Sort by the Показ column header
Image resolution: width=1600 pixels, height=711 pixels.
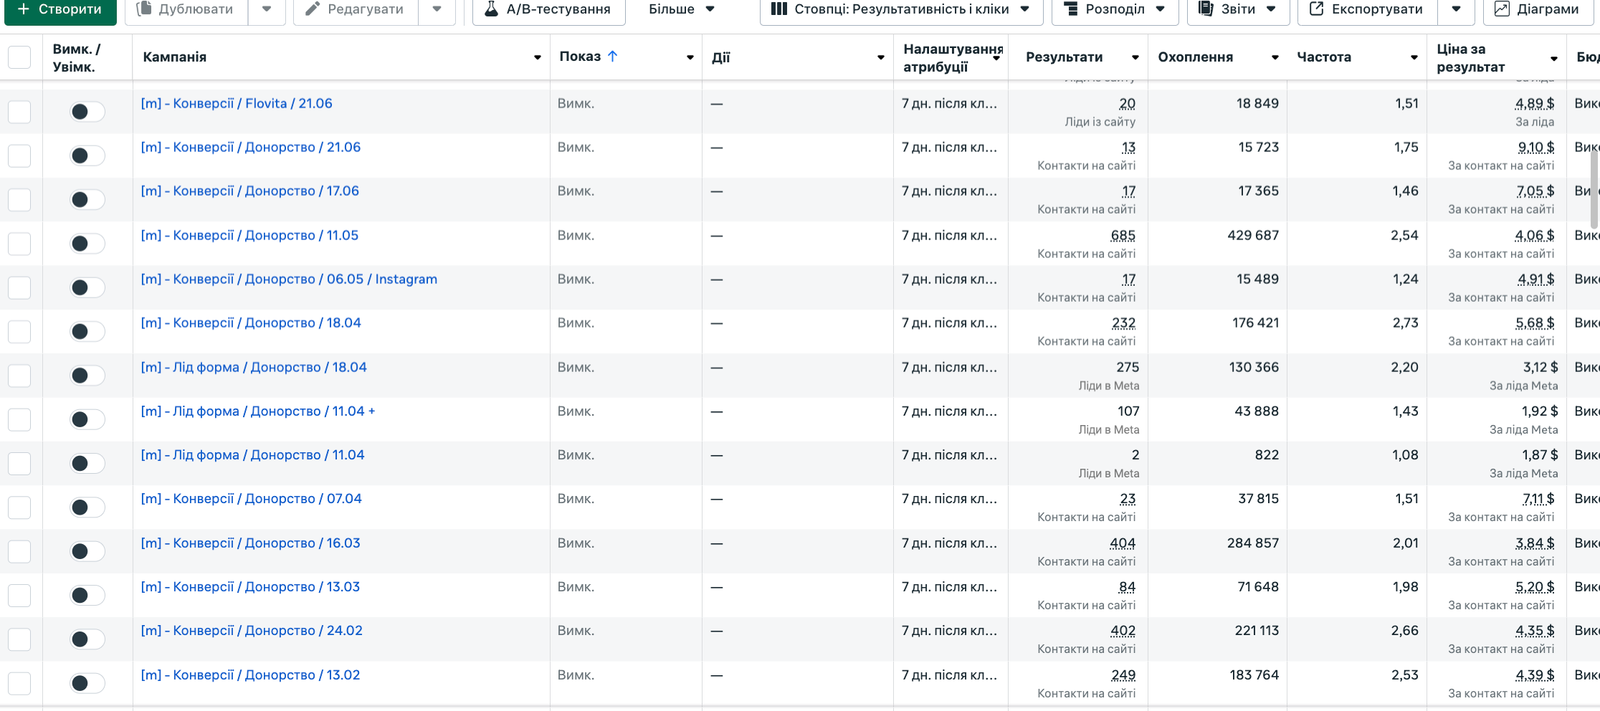(581, 57)
